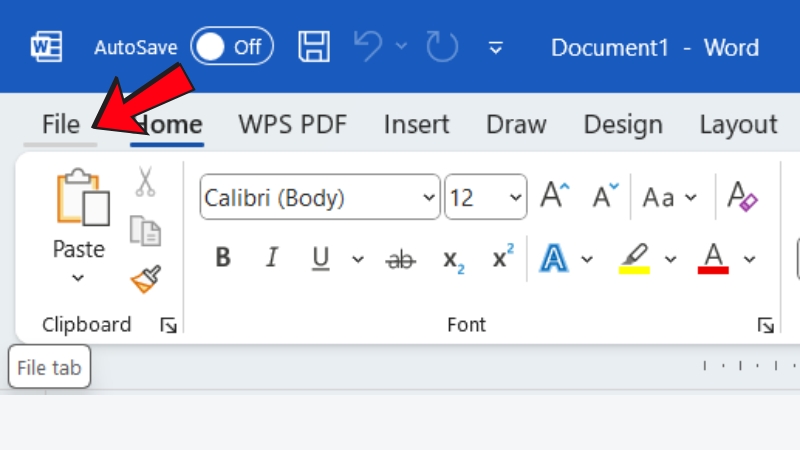
Task: Open Customize Quick Access Toolbar dropdown
Action: (495, 48)
